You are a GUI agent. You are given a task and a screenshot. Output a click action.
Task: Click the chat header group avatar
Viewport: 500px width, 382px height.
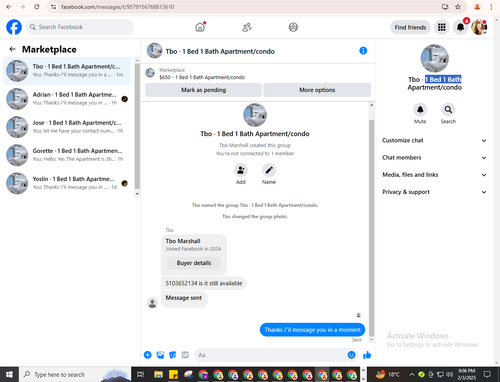[155, 51]
